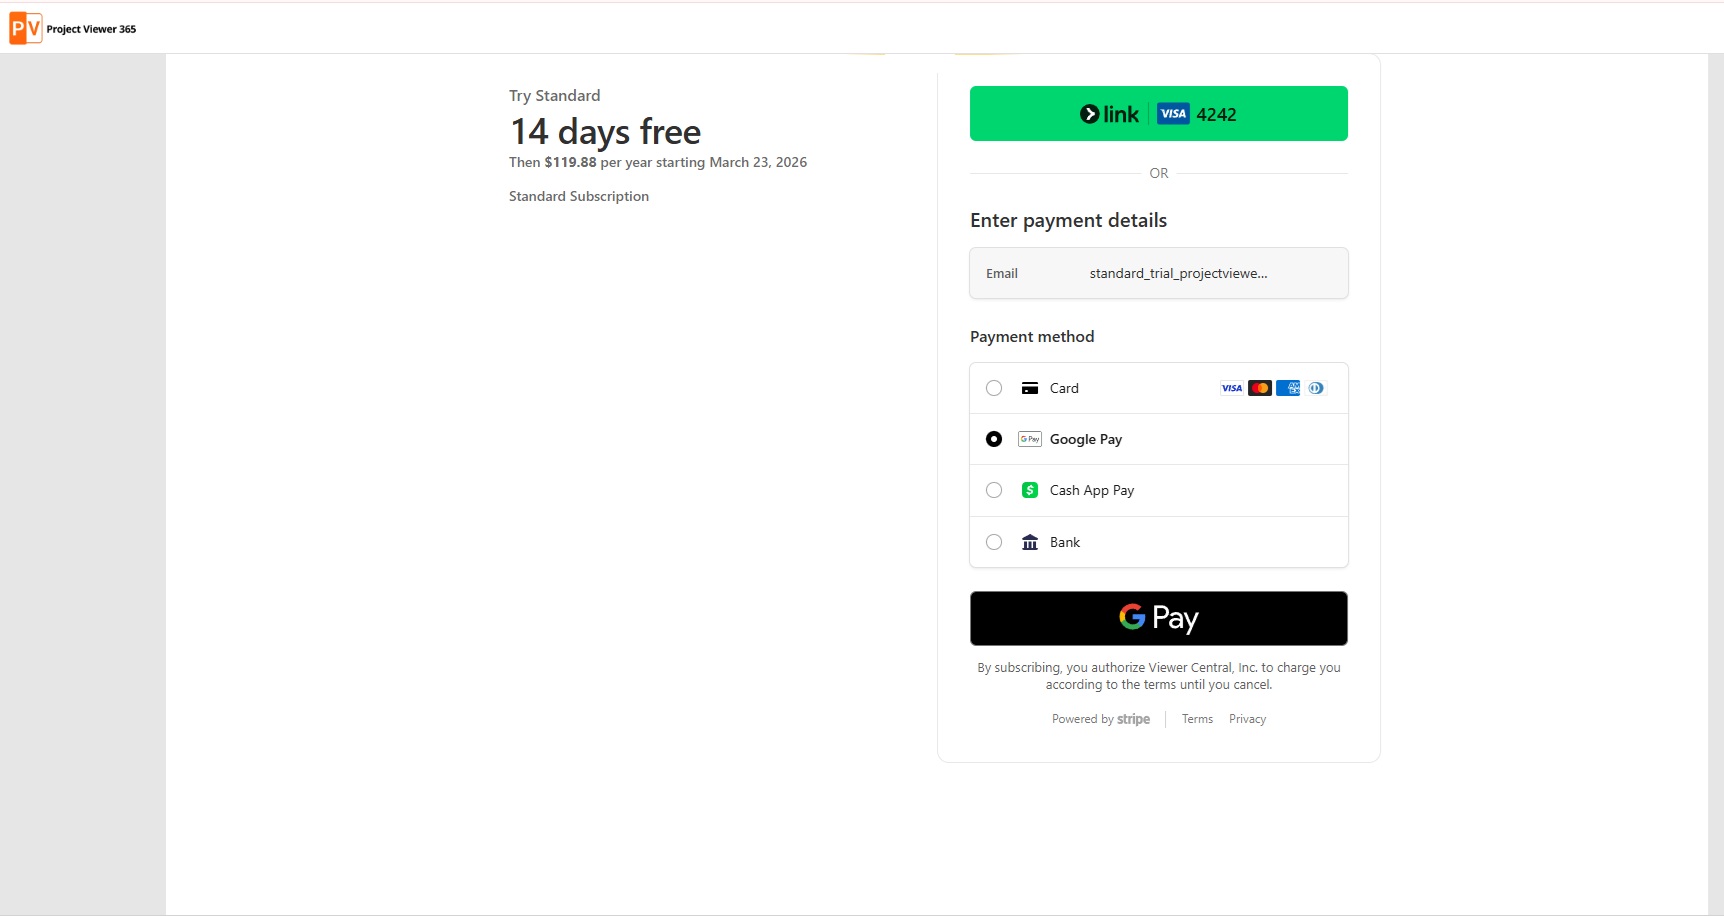Open the Terms link
The image size is (1724, 916).
click(1197, 719)
